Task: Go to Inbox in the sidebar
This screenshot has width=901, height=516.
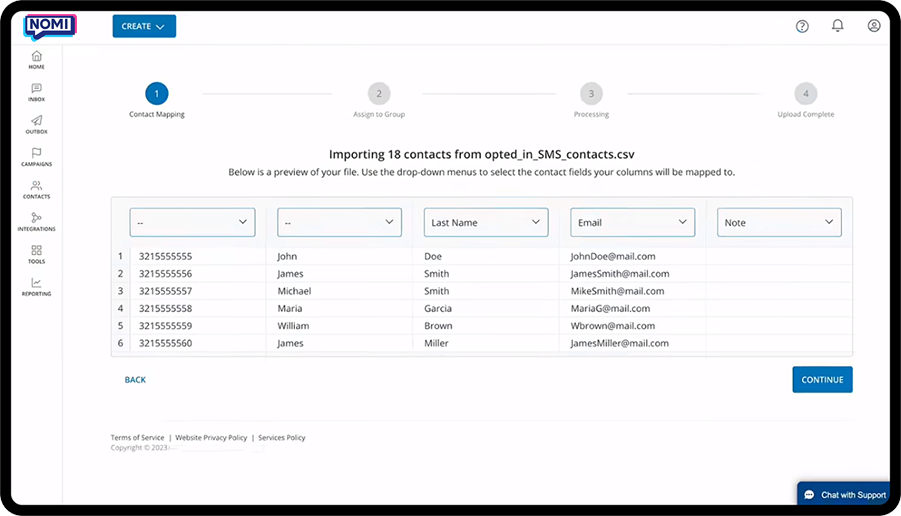Action: click(x=37, y=92)
